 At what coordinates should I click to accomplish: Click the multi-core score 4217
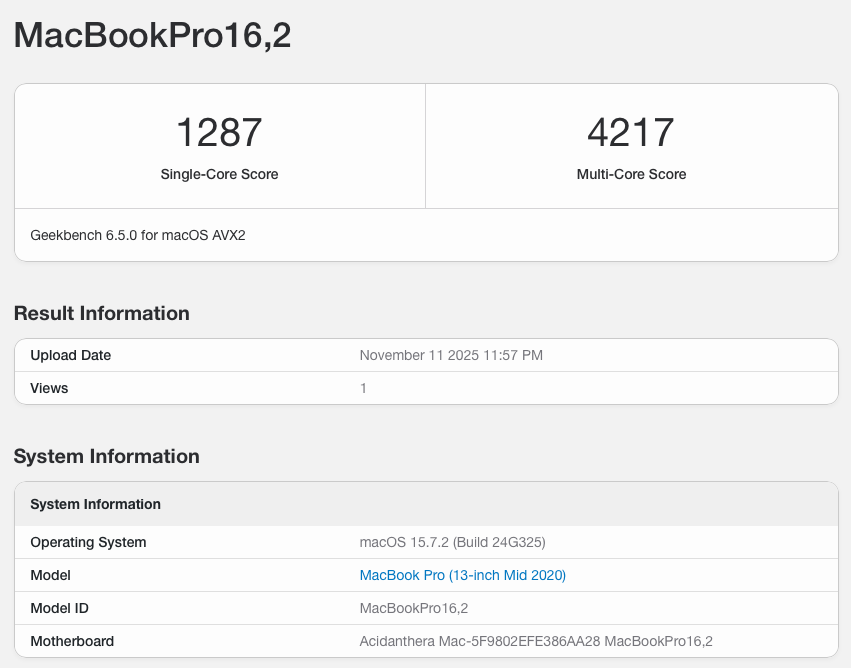631,132
